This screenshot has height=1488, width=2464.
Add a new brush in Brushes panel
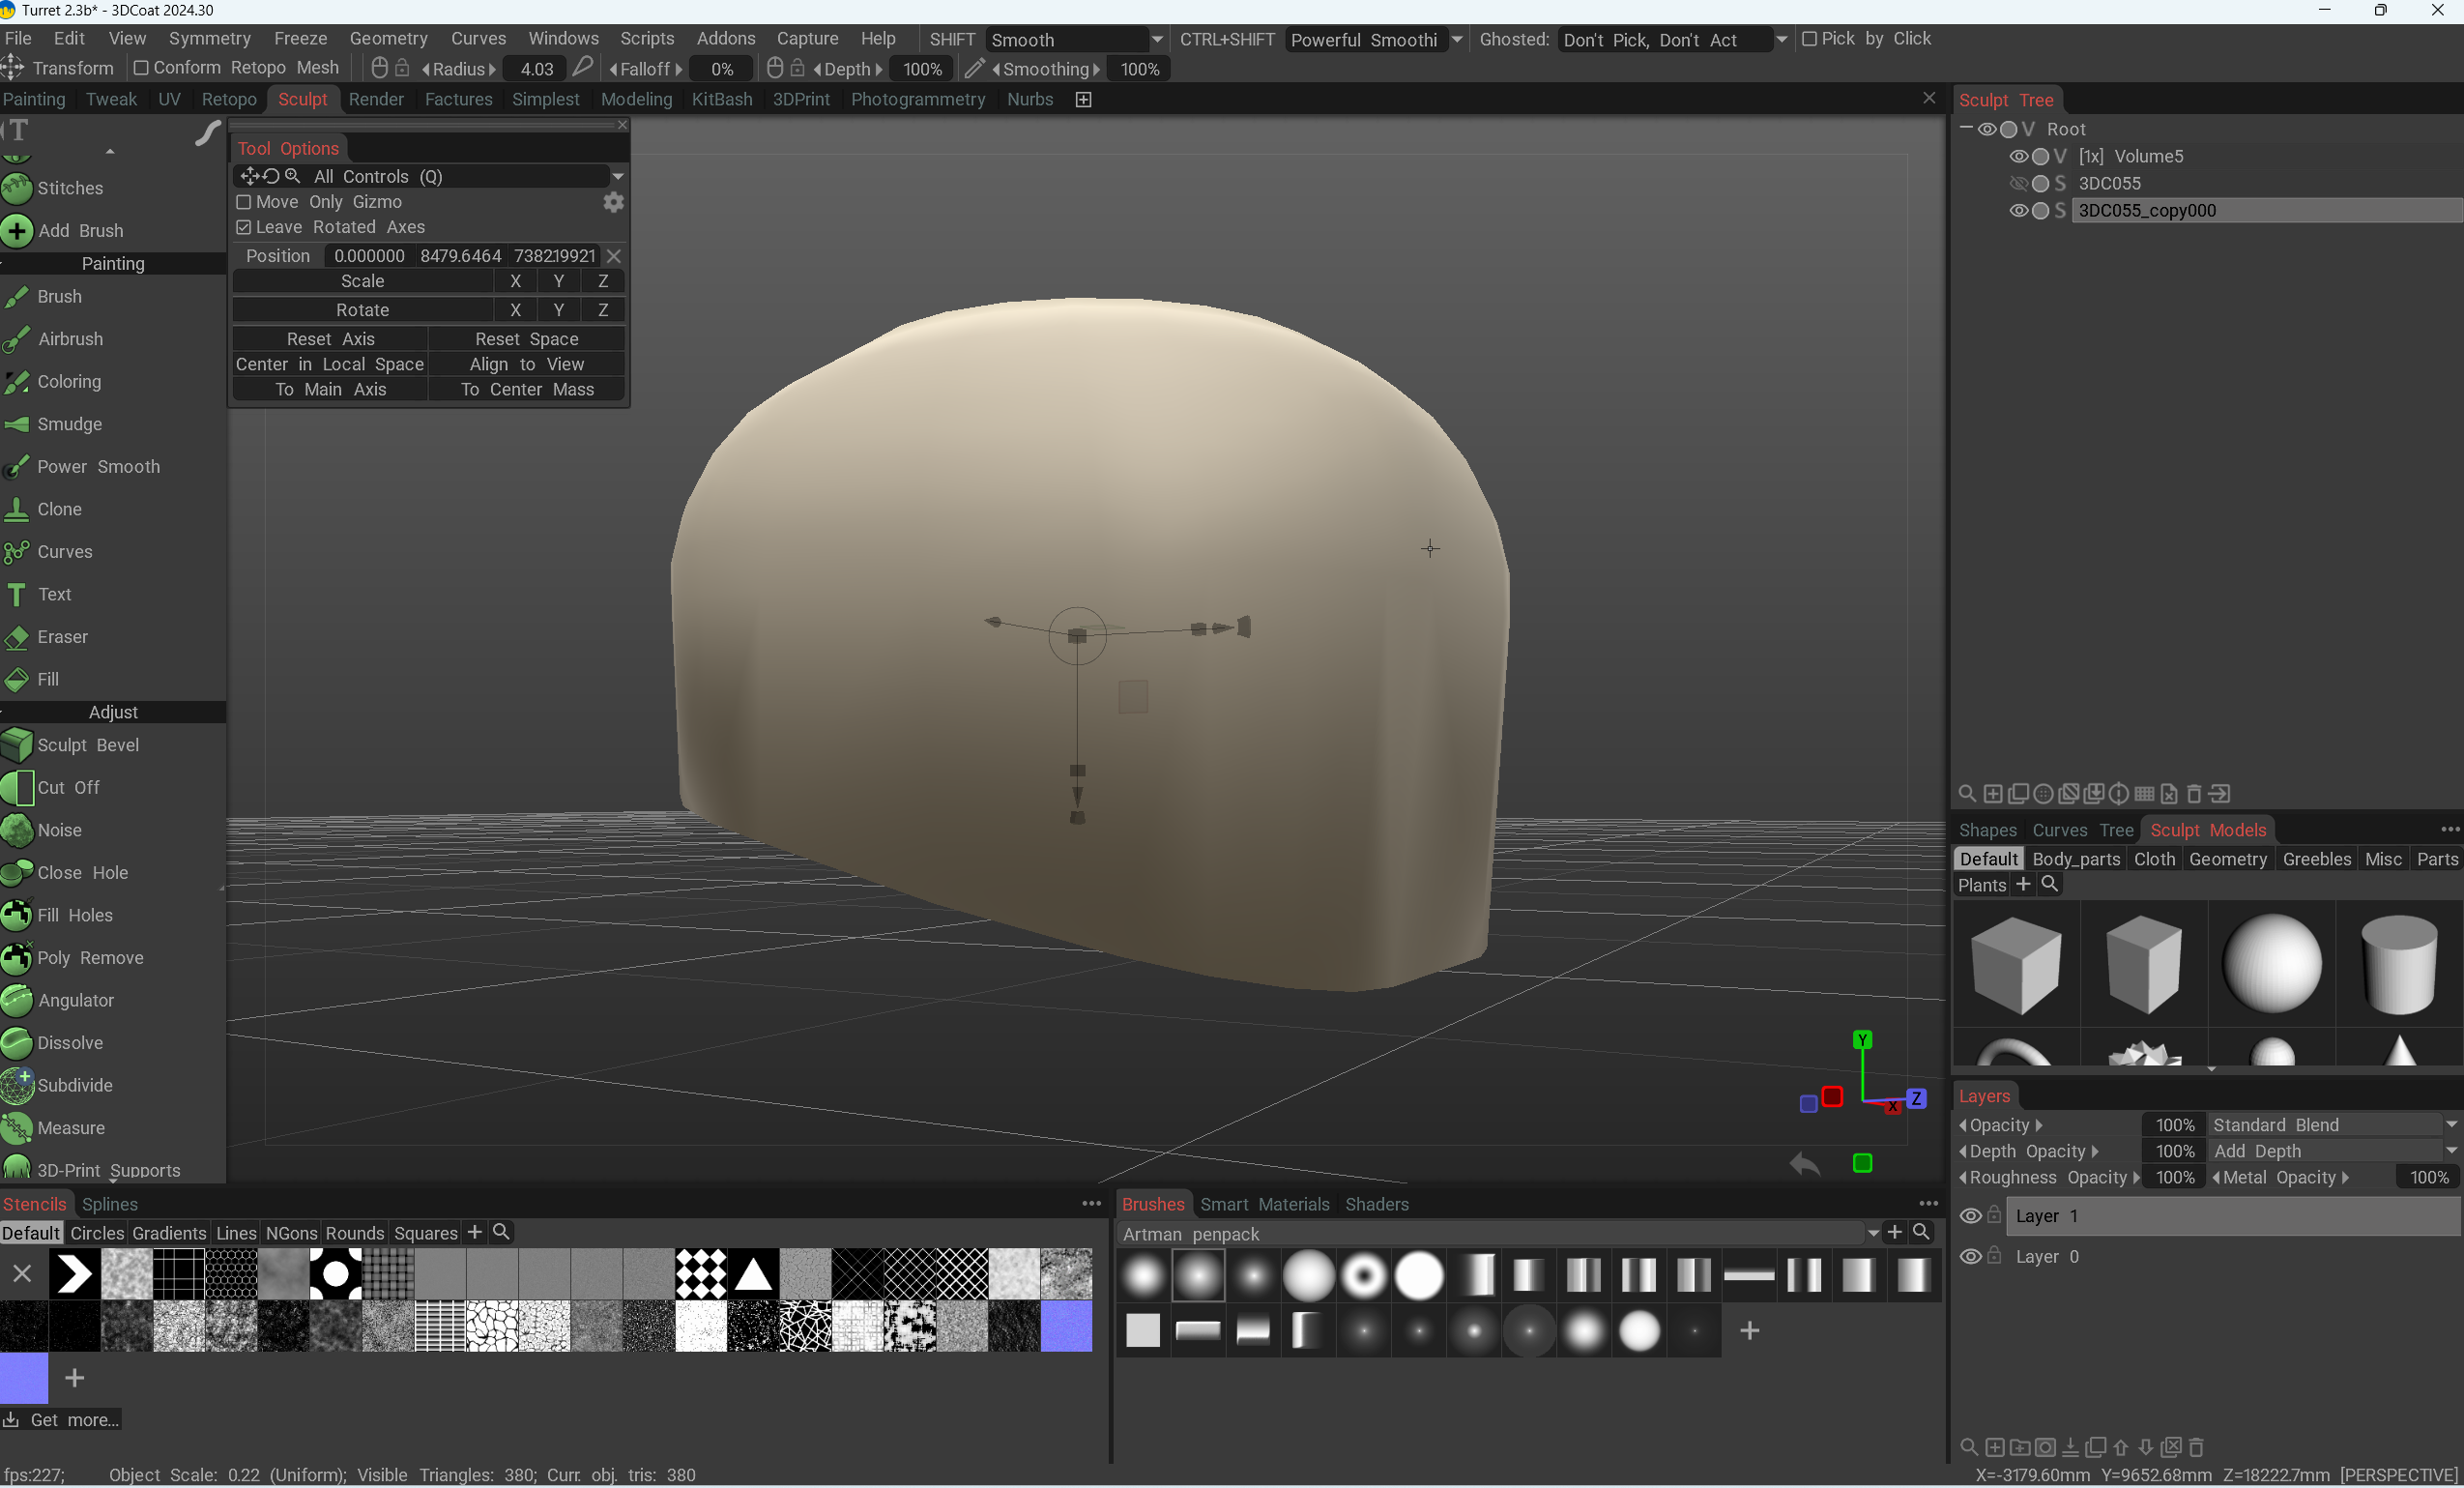[x=1749, y=1331]
